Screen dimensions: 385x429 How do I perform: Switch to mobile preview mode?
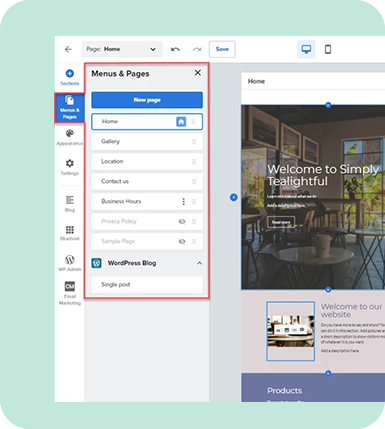click(x=328, y=49)
